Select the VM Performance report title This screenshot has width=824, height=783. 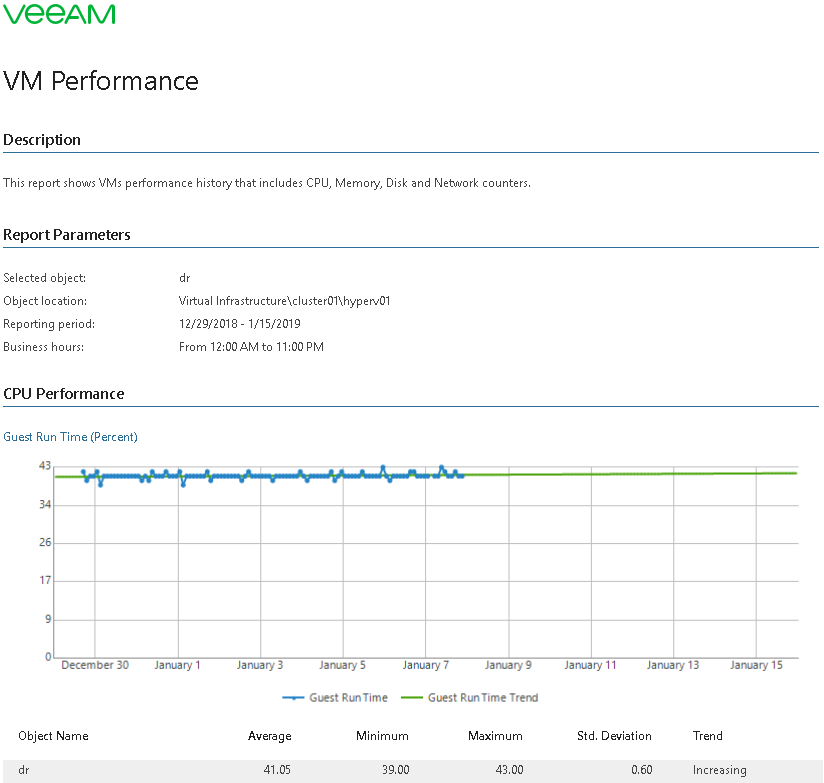(101, 81)
